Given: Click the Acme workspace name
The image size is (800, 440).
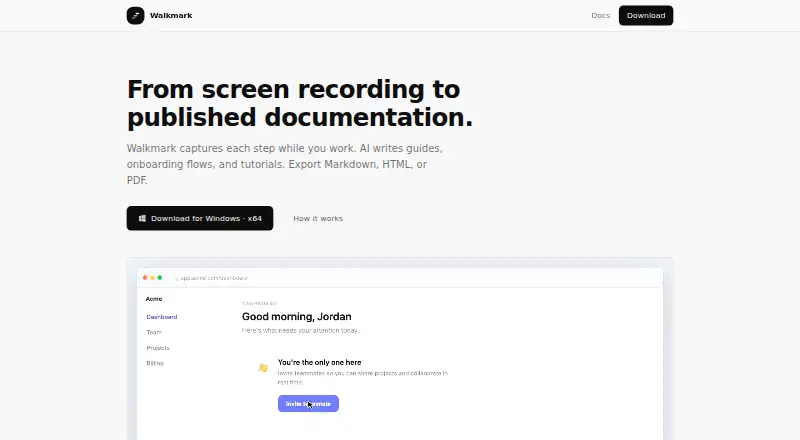Looking at the screenshot, I should click(154, 299).
